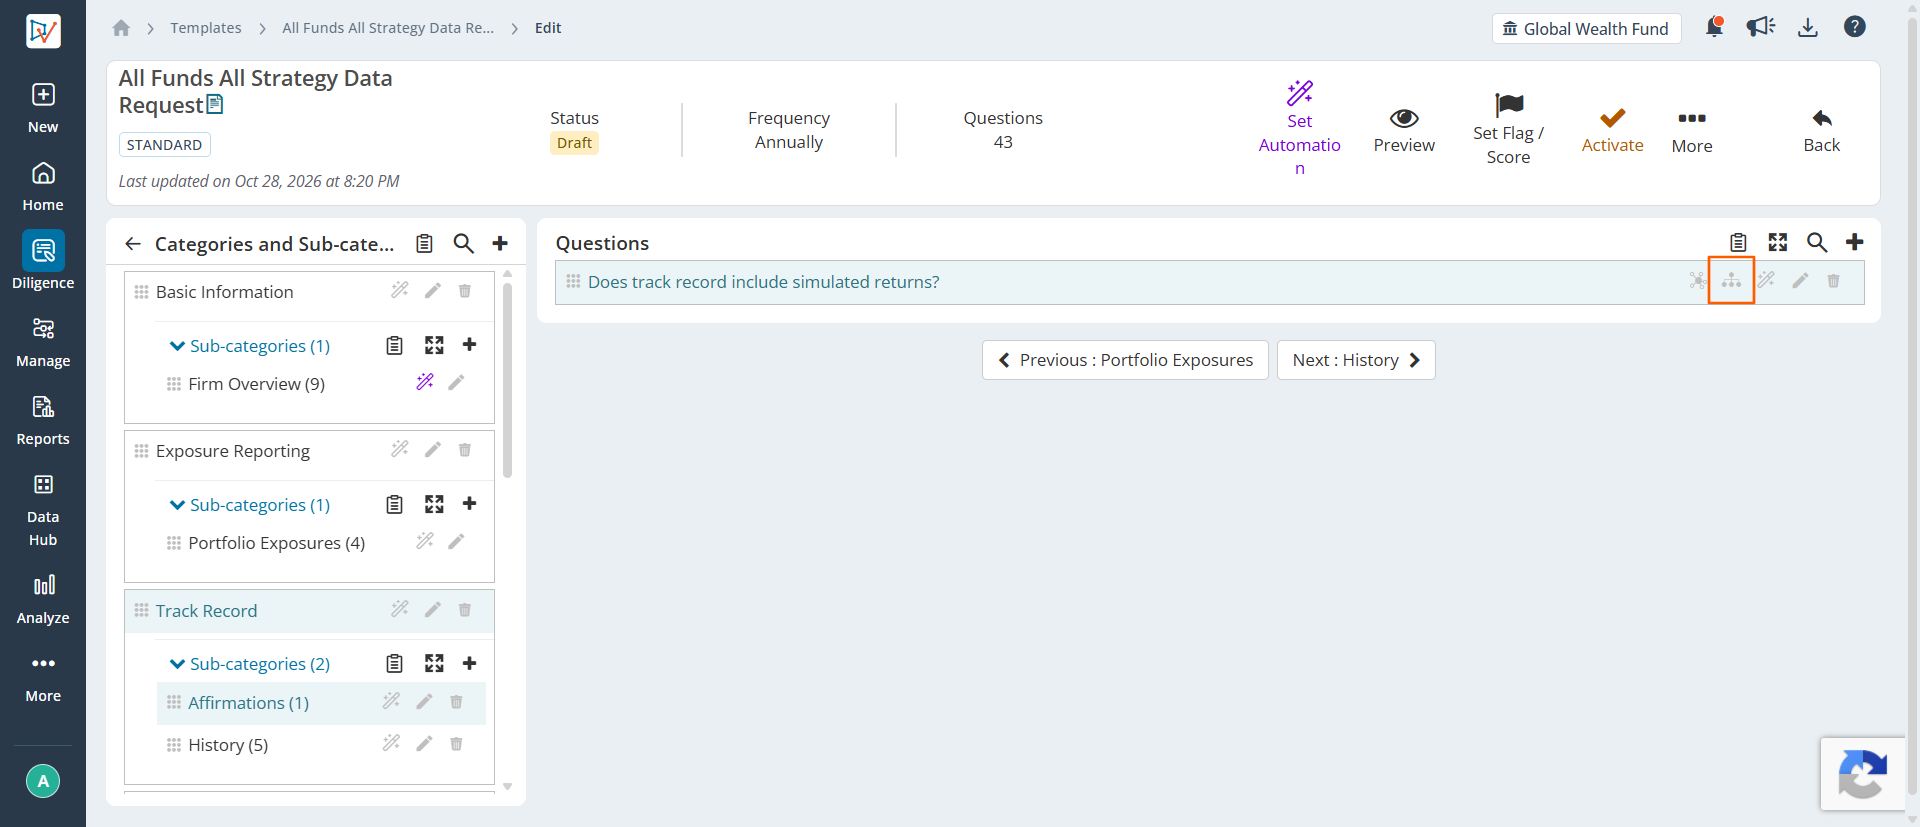1920x827 pixels.
Task: Delete the simulated returns question
Action: click(x=1833, y=281)
